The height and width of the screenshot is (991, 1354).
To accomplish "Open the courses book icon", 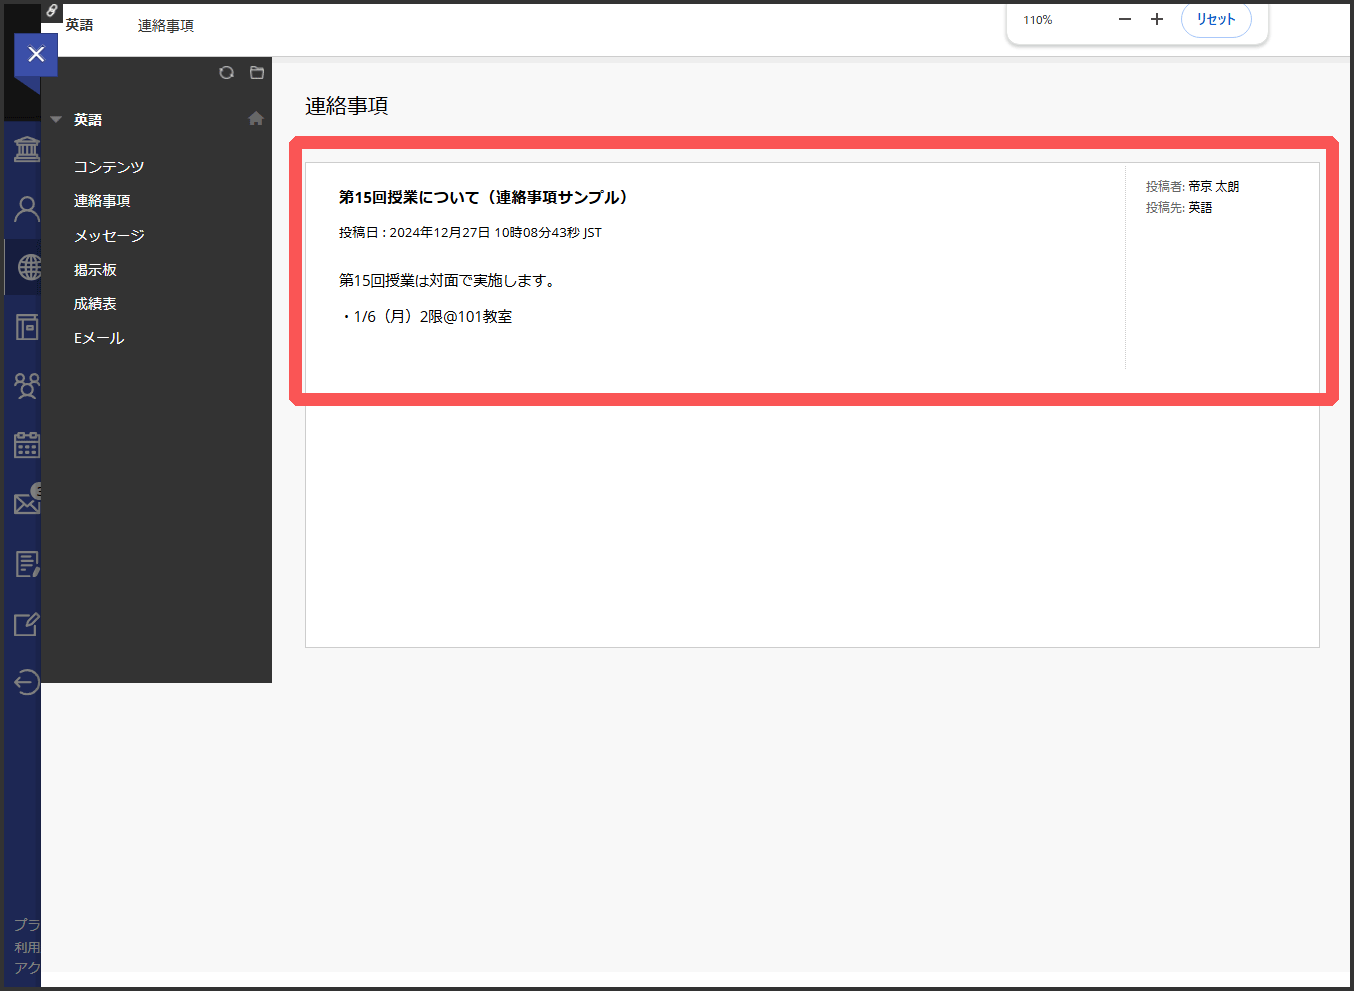I will point(24,326).
